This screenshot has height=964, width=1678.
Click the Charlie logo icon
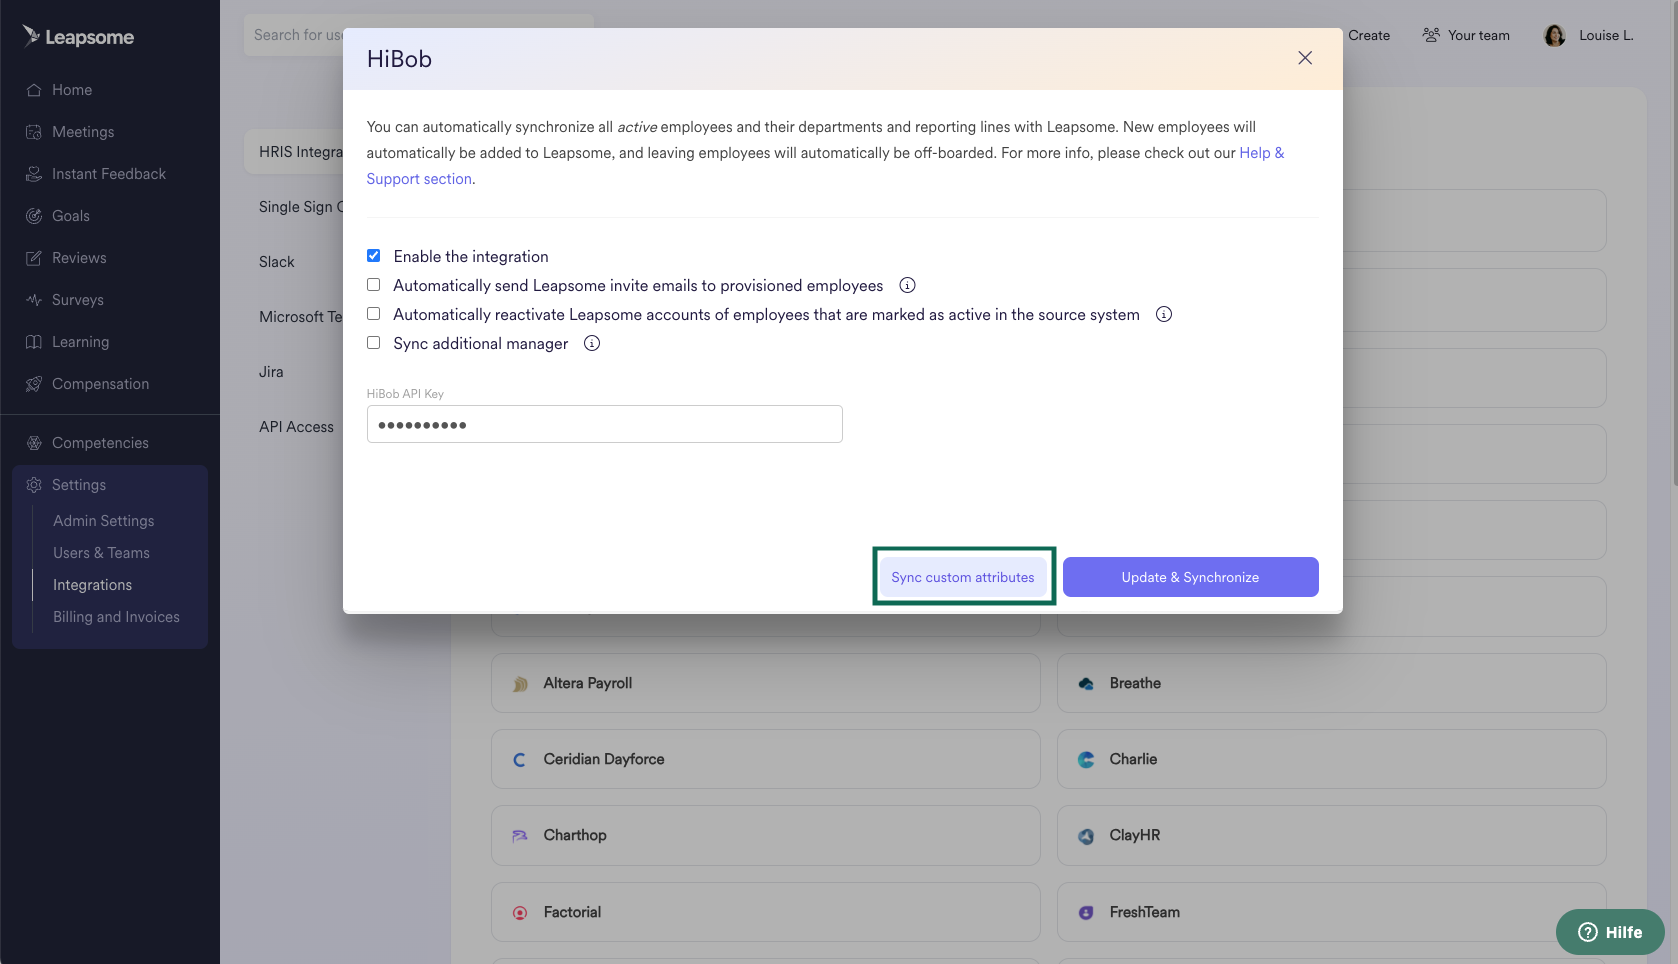click(x=1086, y=760)
